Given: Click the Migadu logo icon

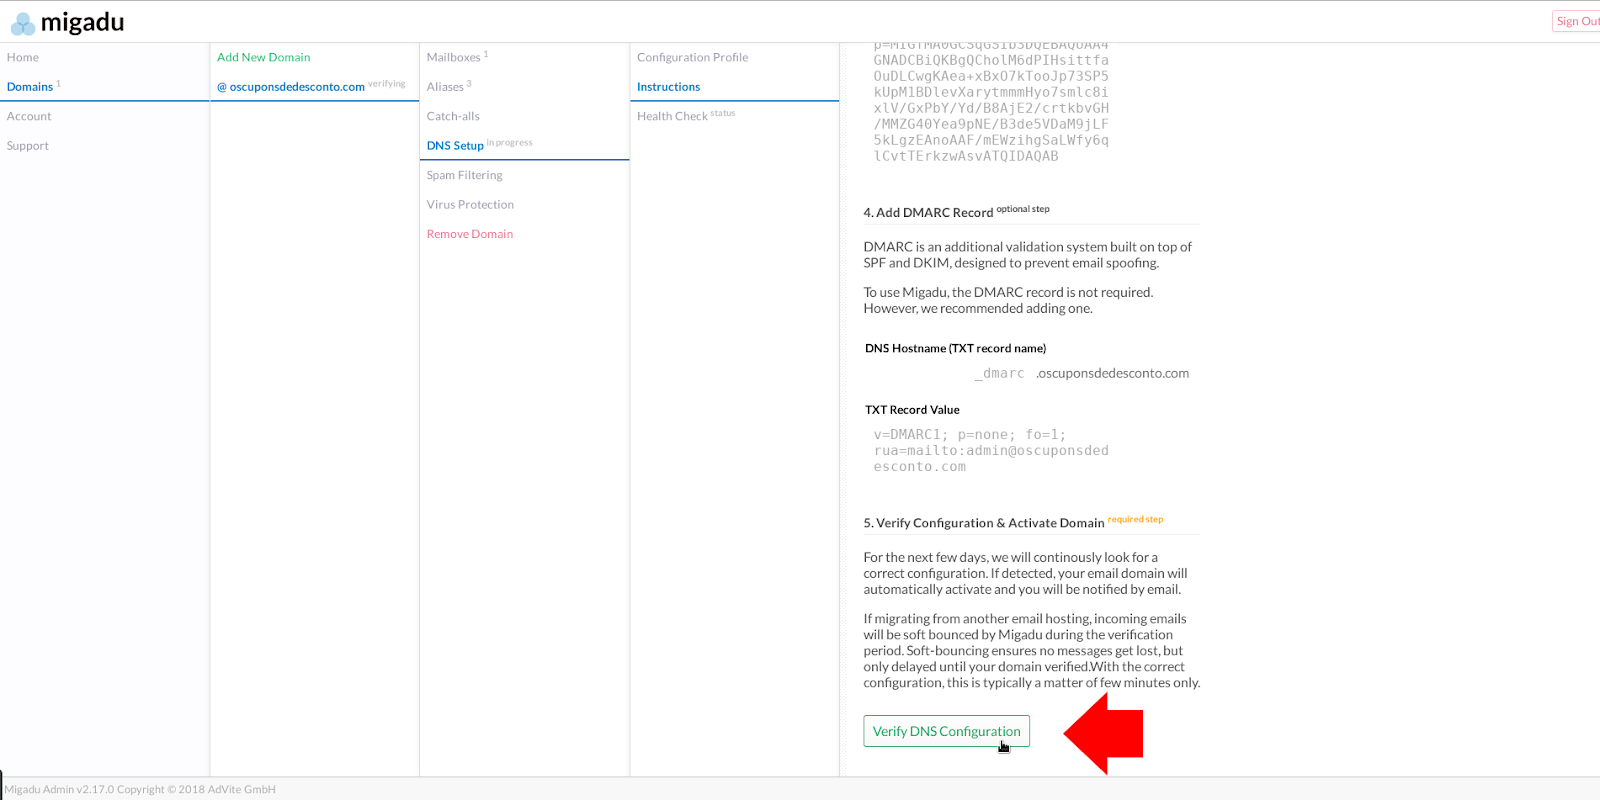Looking at the screenshot, I should tap(23, 24).
